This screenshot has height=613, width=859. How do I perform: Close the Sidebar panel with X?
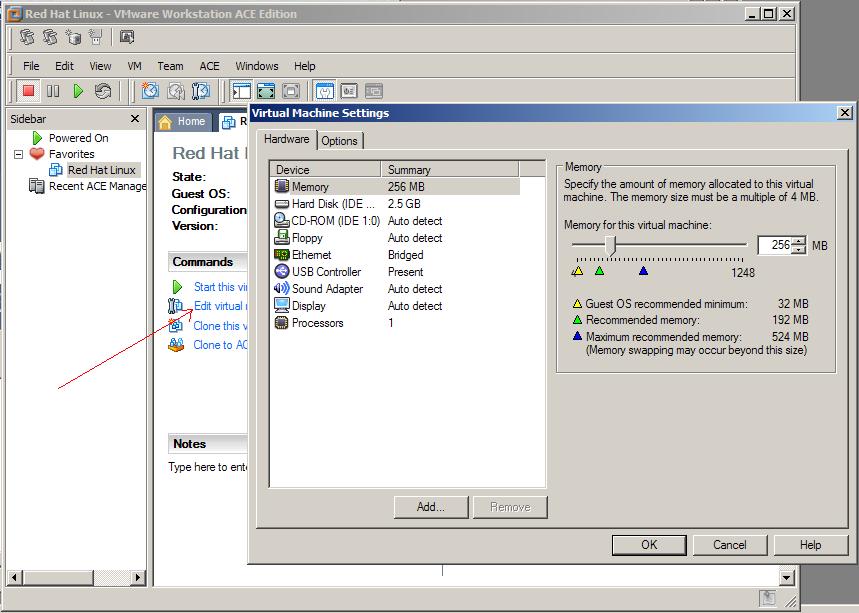coord(135,119)
